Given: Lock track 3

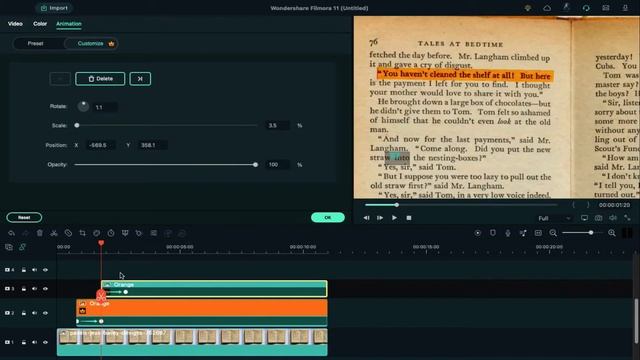Looking at the screenshot, I should tap(24, 289).
